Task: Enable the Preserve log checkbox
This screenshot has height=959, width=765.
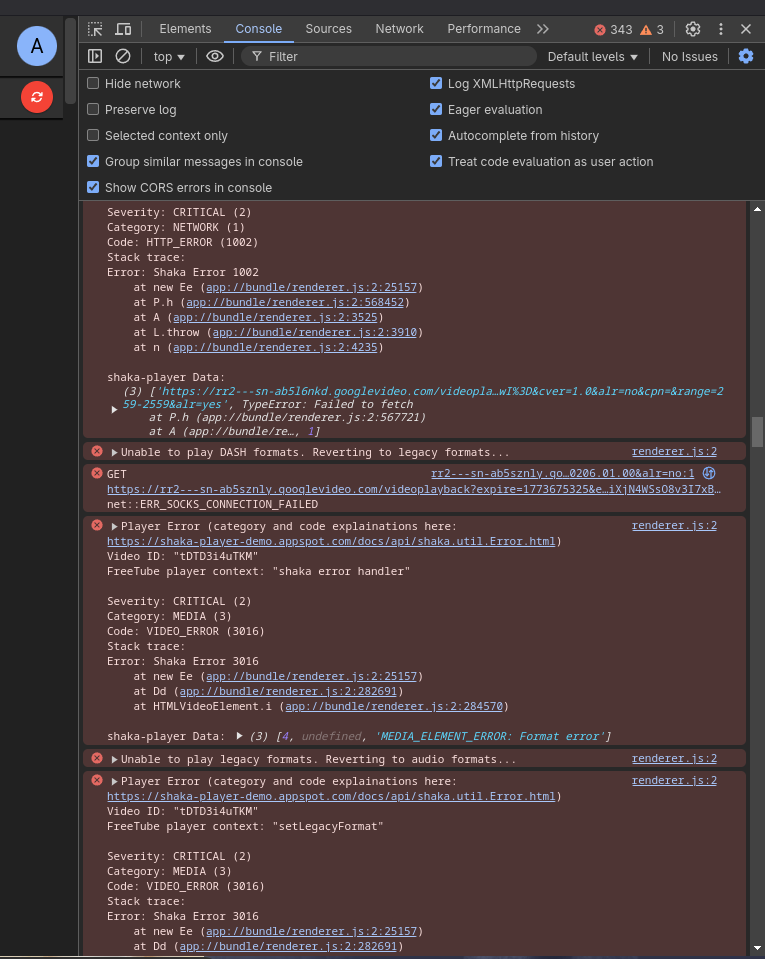Action: [x=94, y=110]
